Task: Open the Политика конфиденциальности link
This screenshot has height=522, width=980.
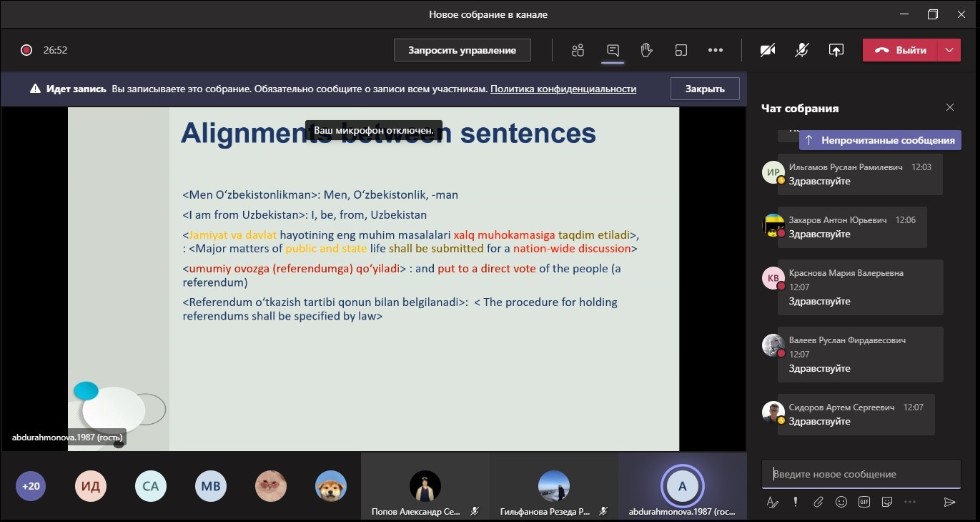Action: pyautogui.click(x=563, y=89)
